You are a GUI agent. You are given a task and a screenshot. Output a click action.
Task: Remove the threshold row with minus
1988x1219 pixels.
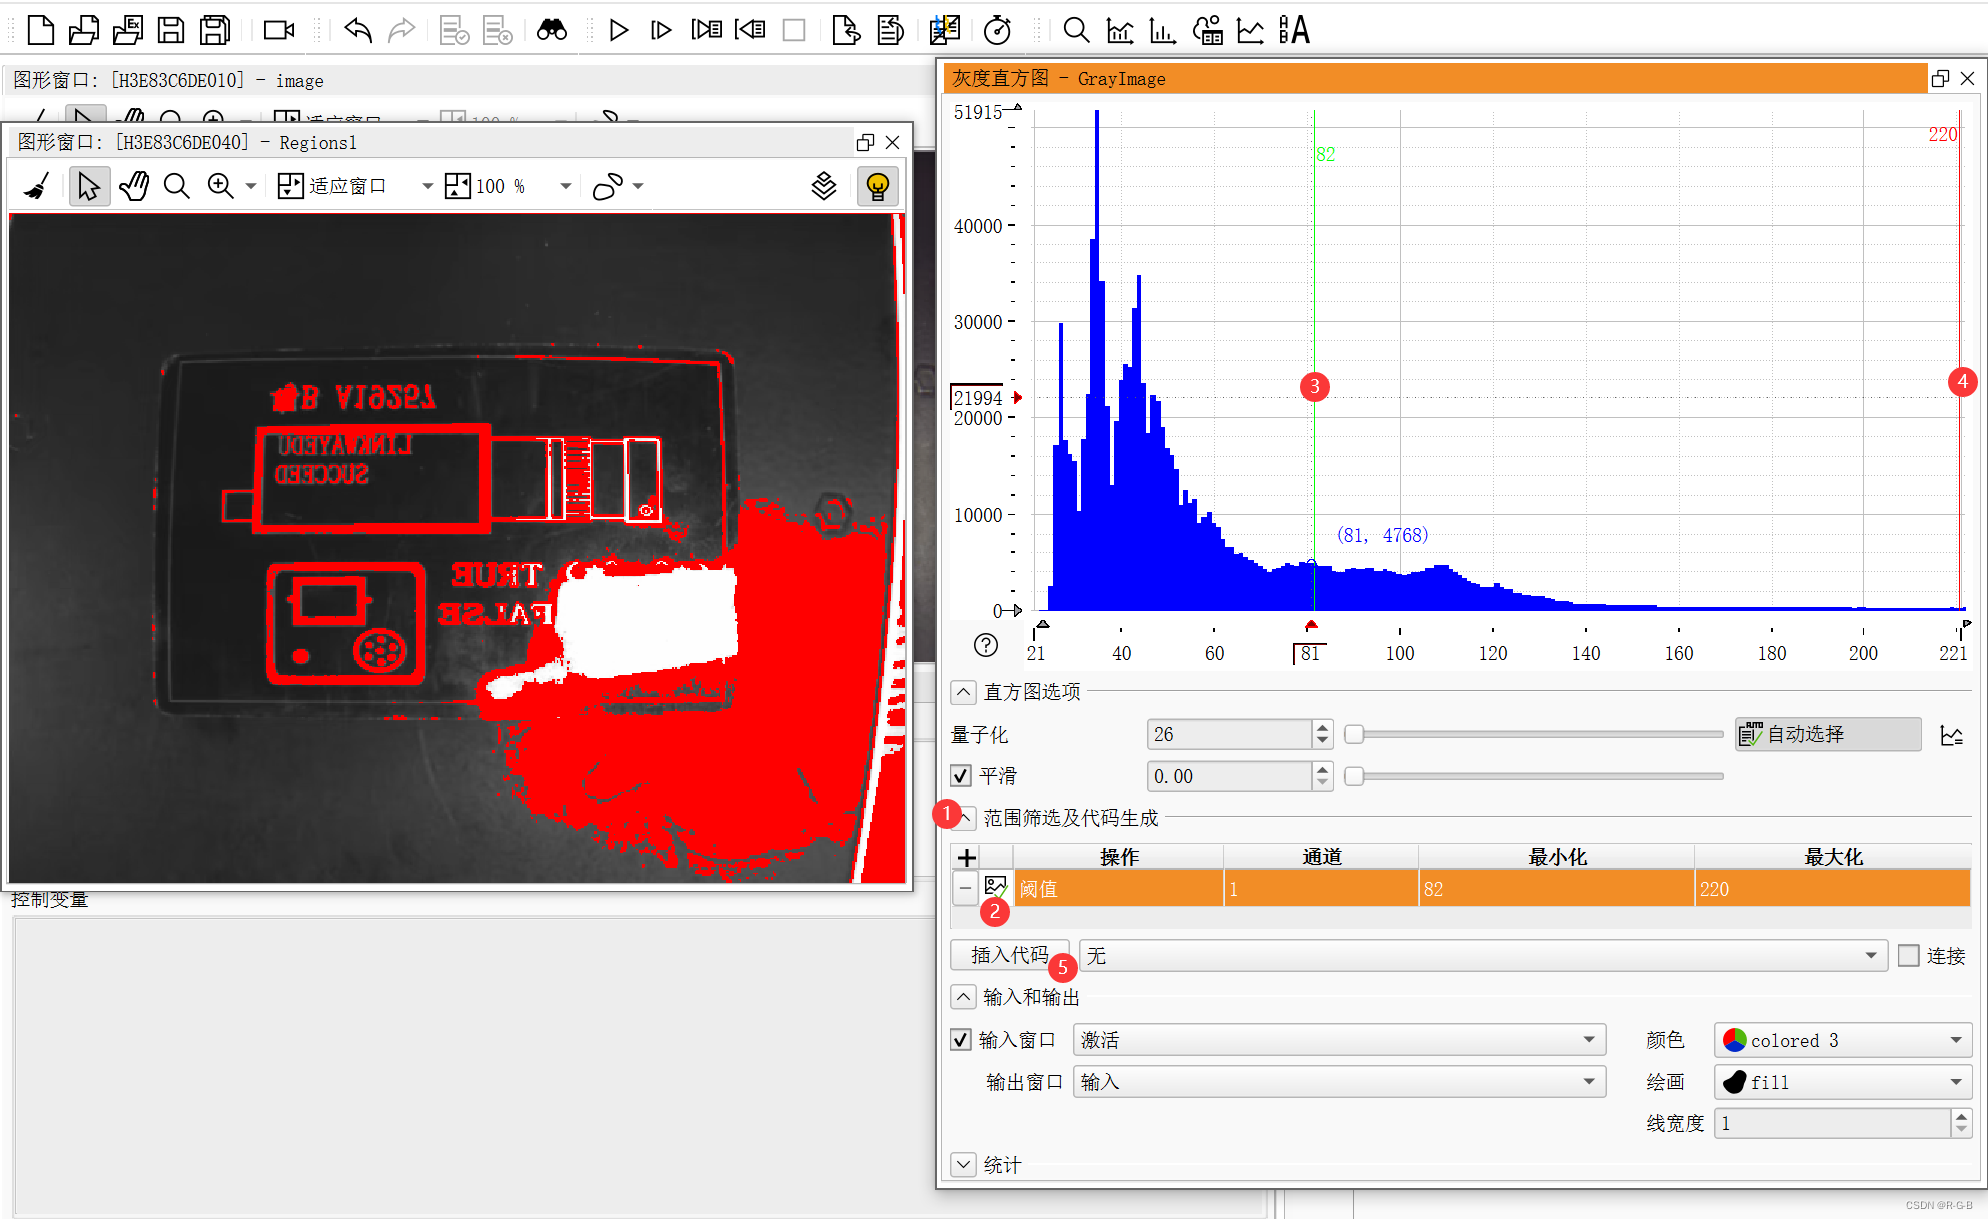click(965, 888)
